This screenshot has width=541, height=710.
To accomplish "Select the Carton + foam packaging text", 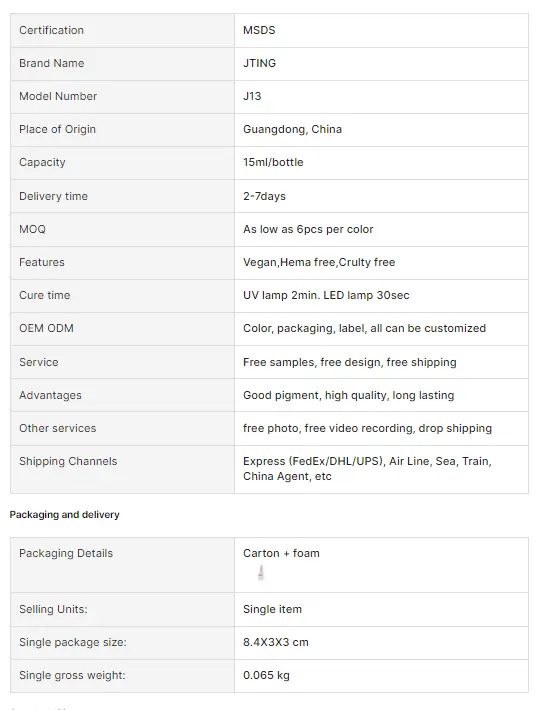I will click(281, 553).
